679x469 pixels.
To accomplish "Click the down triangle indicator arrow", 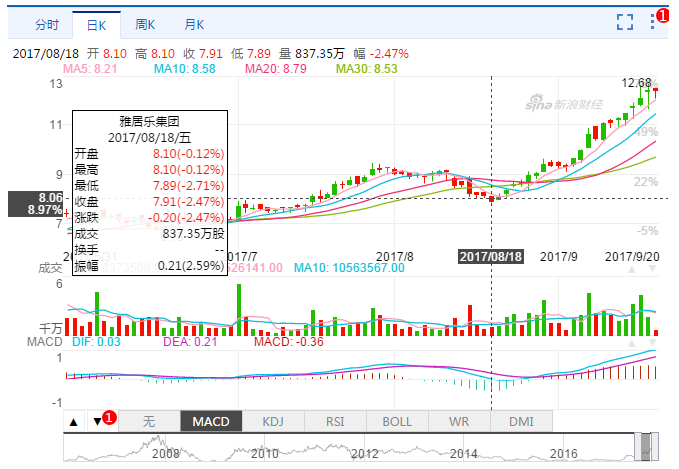I will (x=97, y=422).
